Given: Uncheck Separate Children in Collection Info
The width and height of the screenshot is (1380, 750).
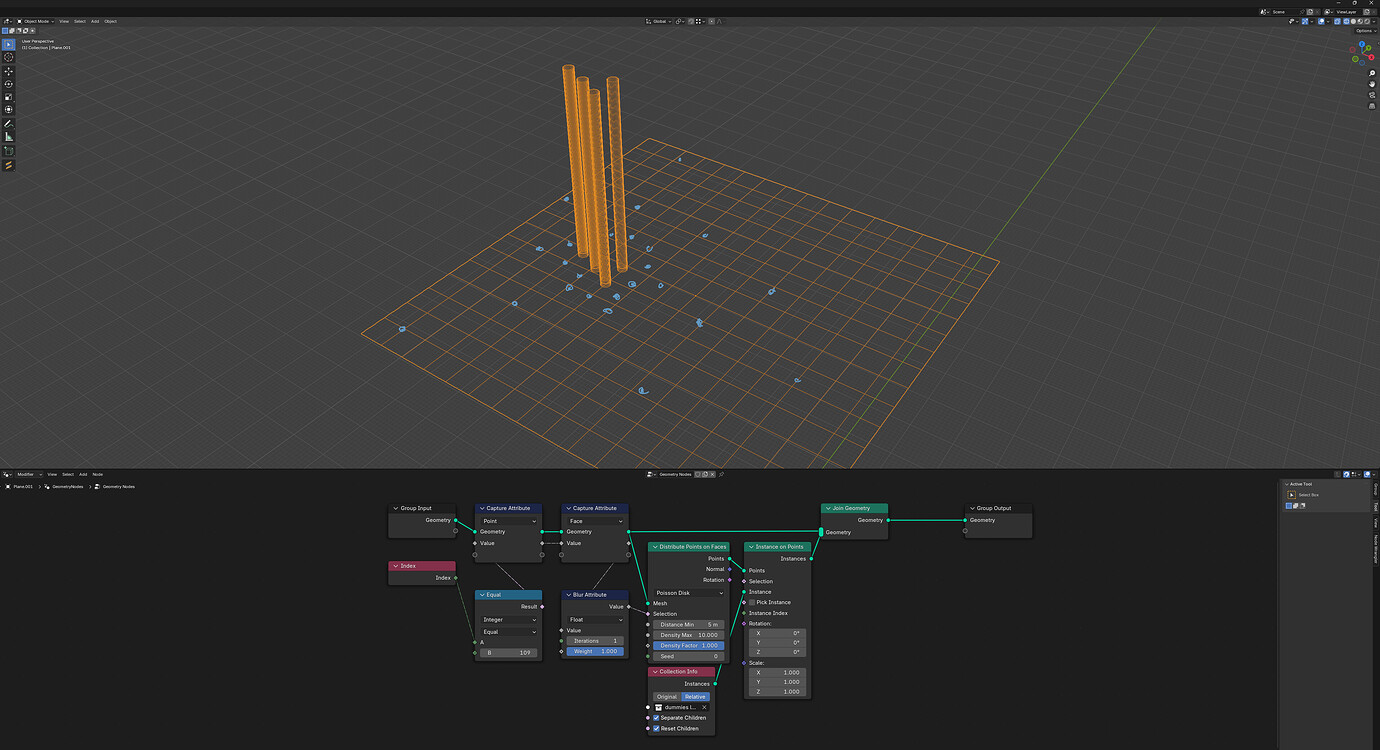Looking at the screenshot, I should pos(656,718).
